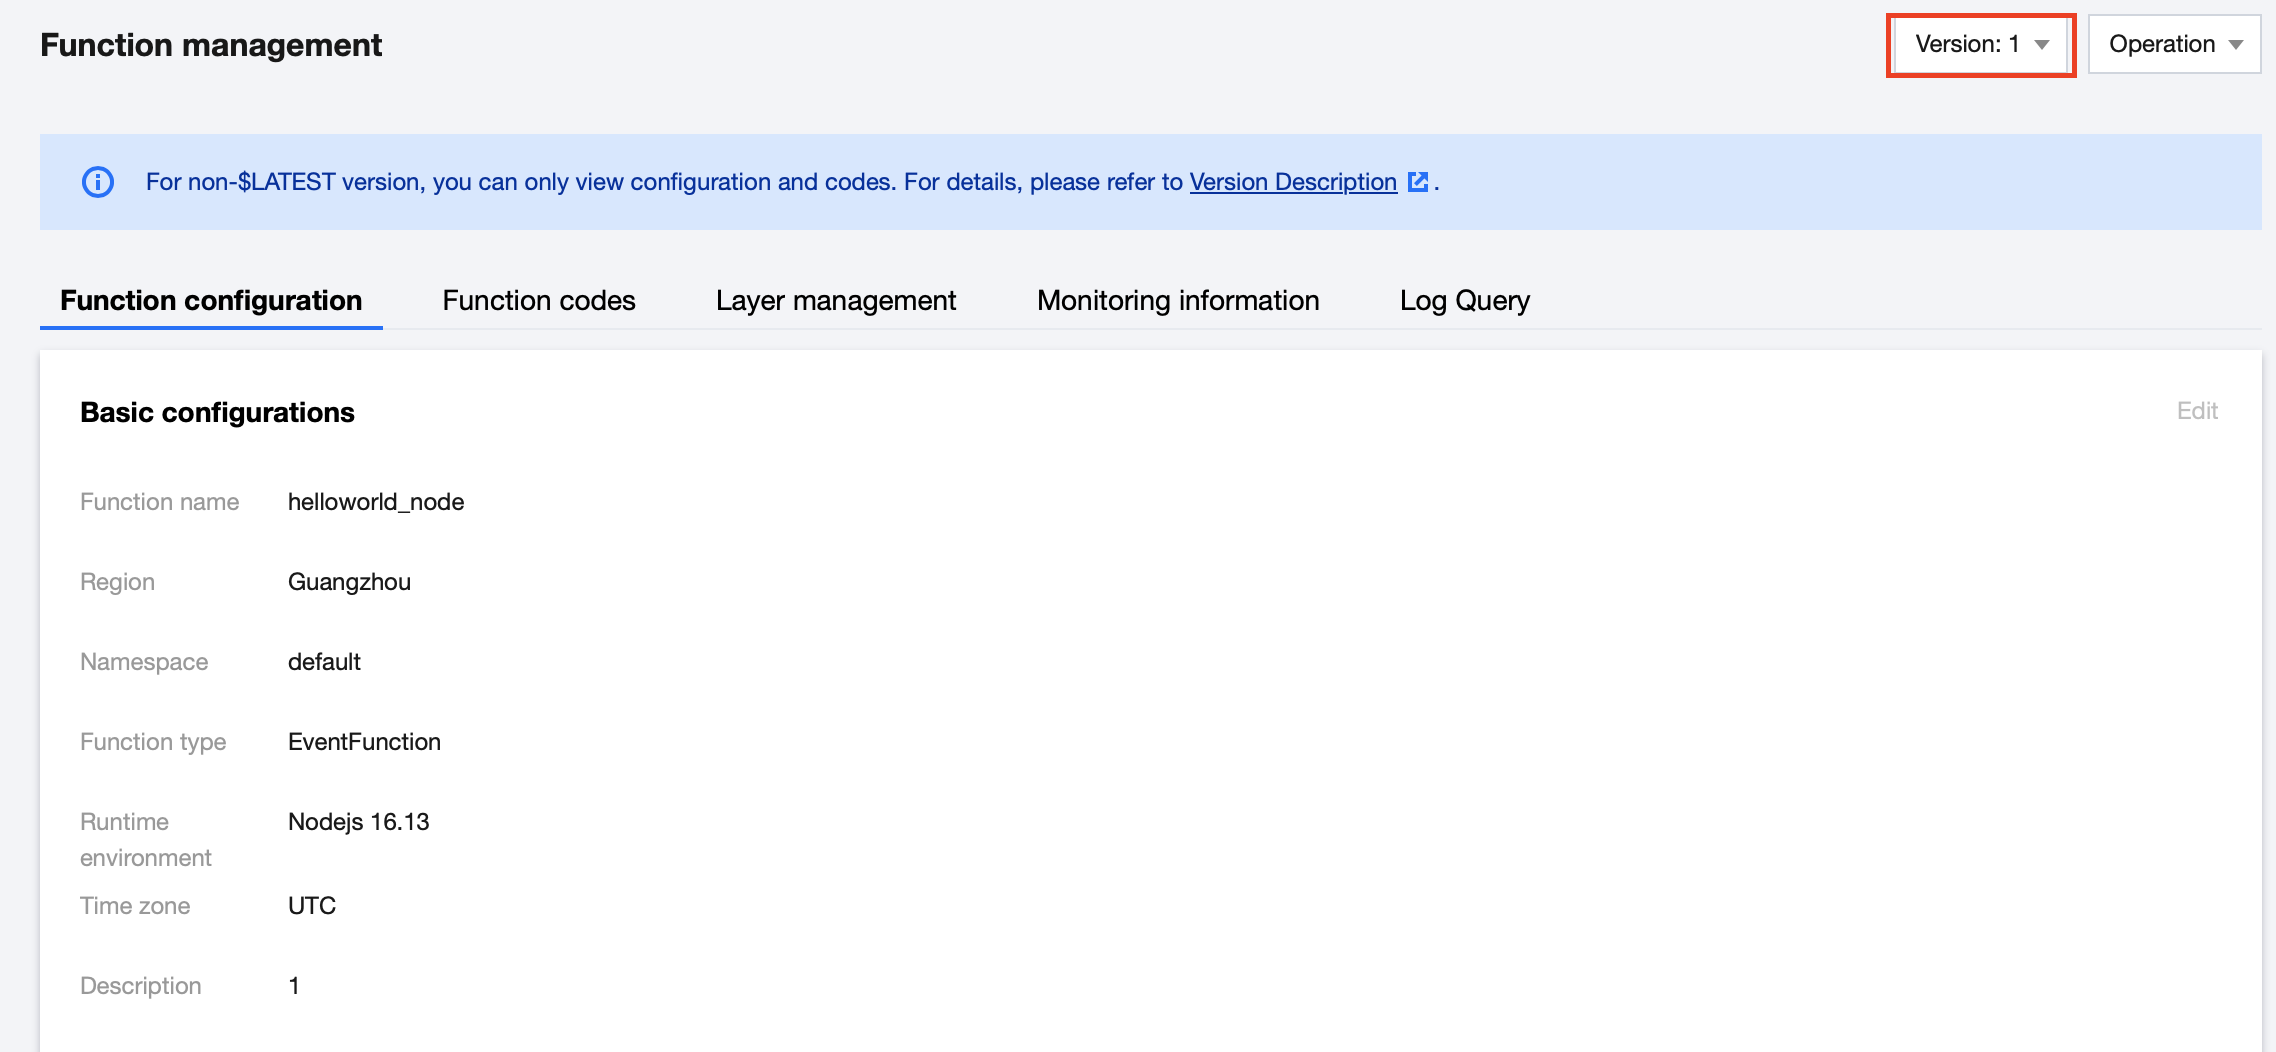
Task: Click the UTC time zone value
Action: click(312, 906)
